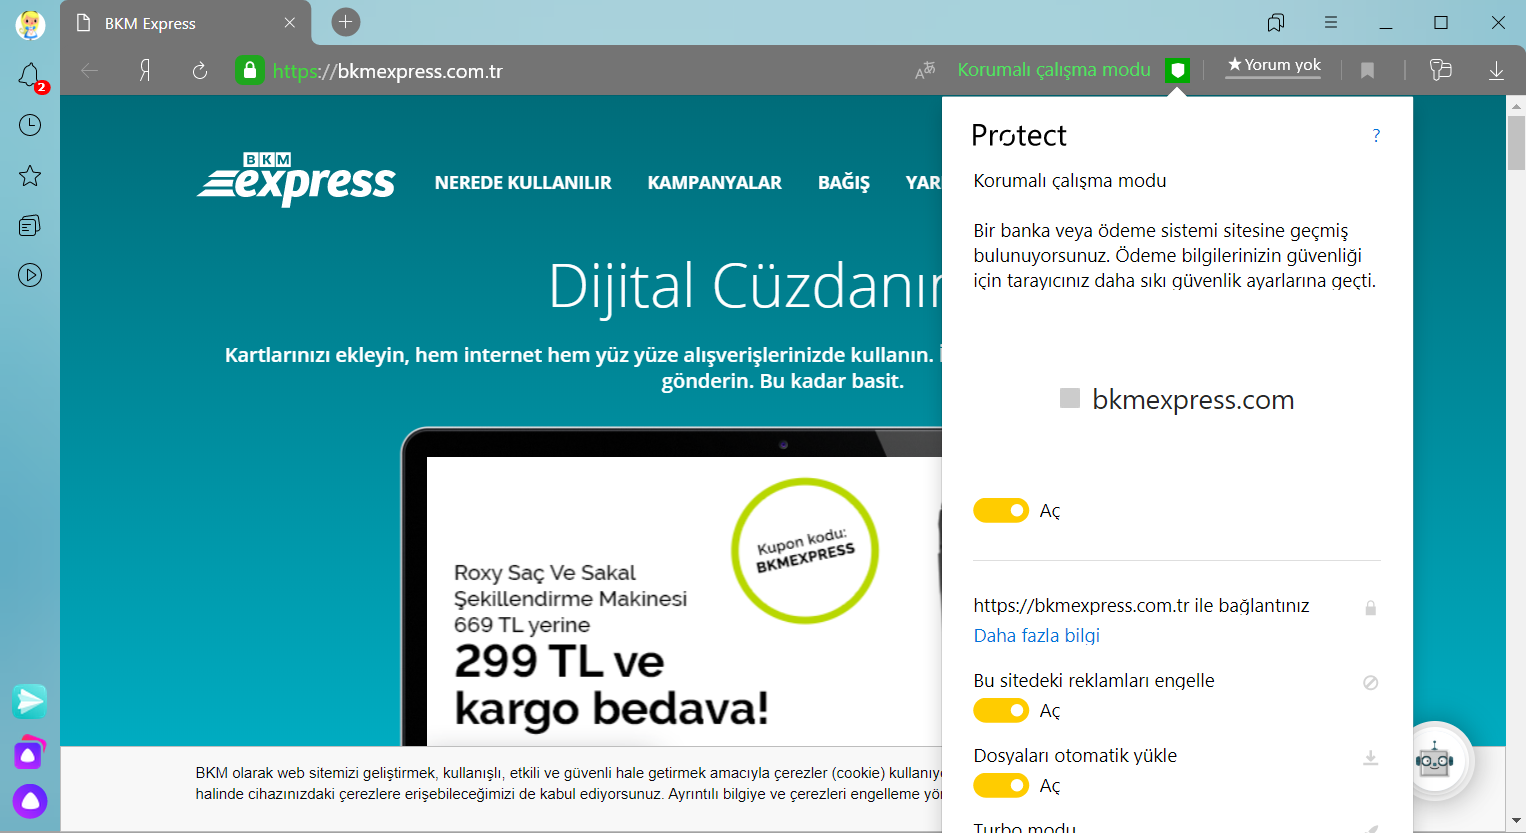1526x833 pixels.
Task: Open the Protect panel help question mark
Action: (x=1376, y=135)
